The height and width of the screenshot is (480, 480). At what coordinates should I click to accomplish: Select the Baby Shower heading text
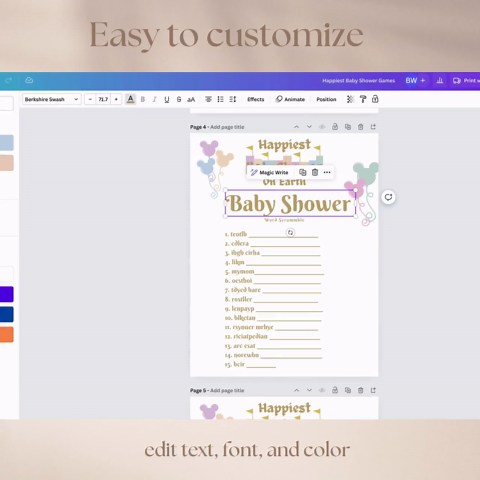290,203
